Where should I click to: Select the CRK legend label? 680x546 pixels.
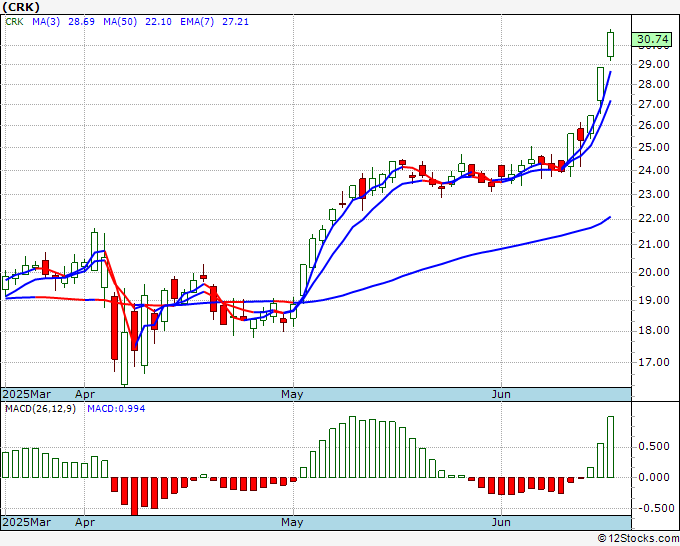click(x=14, y=22)
